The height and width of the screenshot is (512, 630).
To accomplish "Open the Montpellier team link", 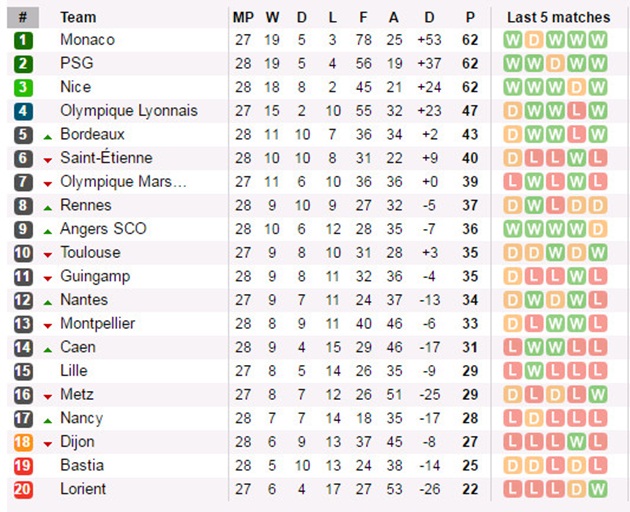I will tap(98, 324).
